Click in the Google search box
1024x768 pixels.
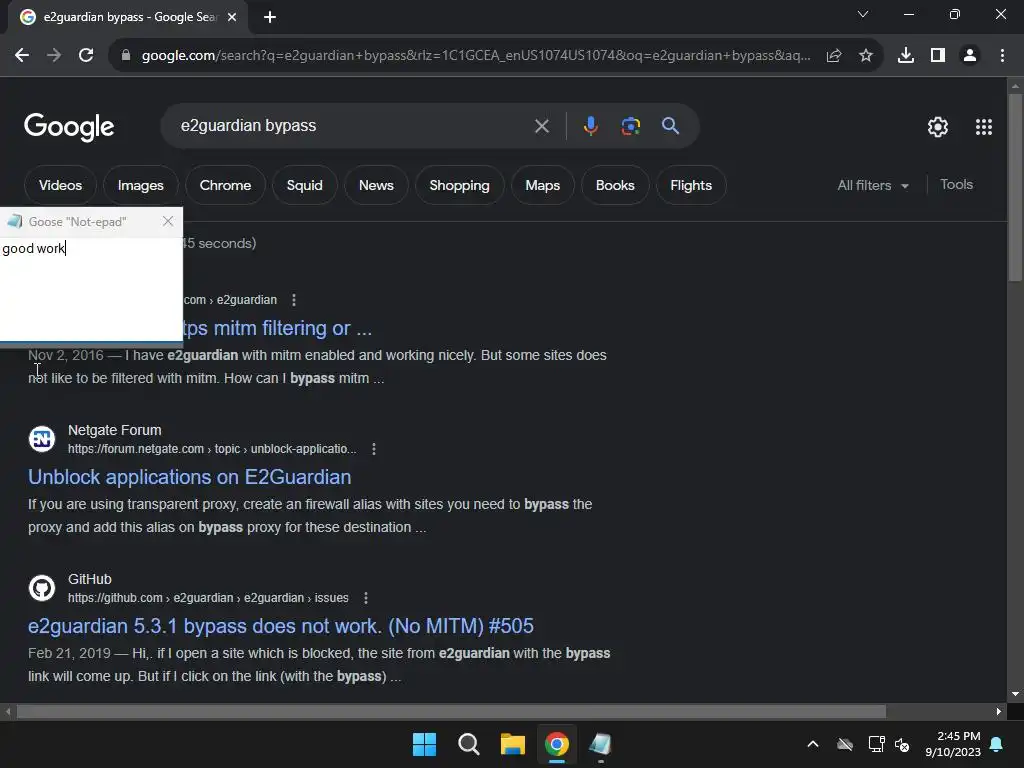coord(353,126)
